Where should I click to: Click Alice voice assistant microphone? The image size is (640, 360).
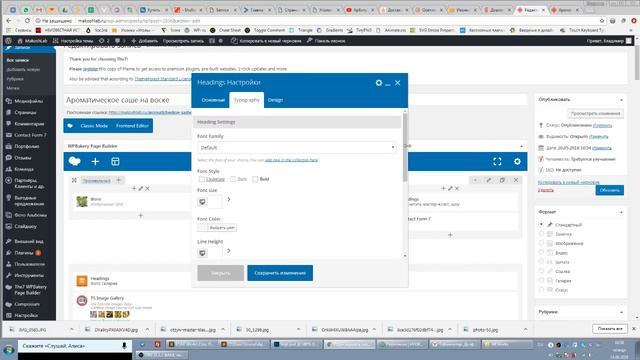click(x=124, y=346)
